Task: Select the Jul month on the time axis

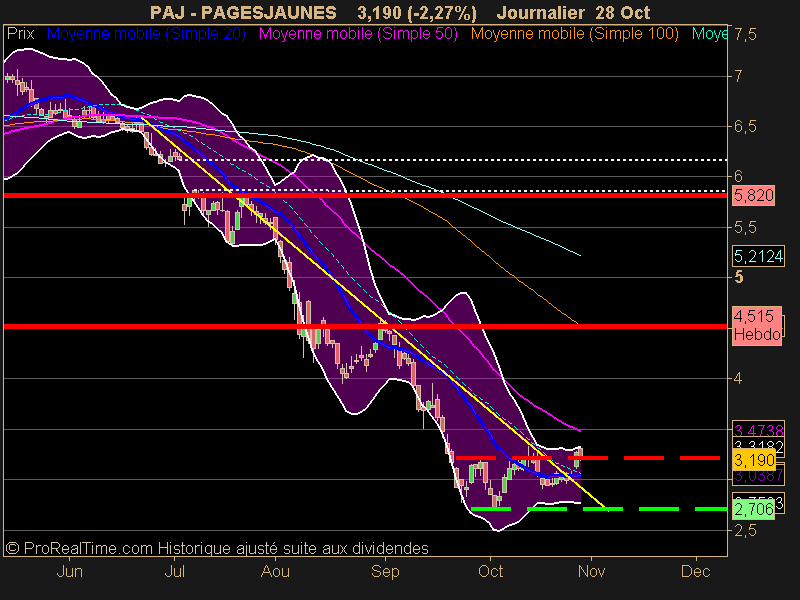Action: click(174, 571)
